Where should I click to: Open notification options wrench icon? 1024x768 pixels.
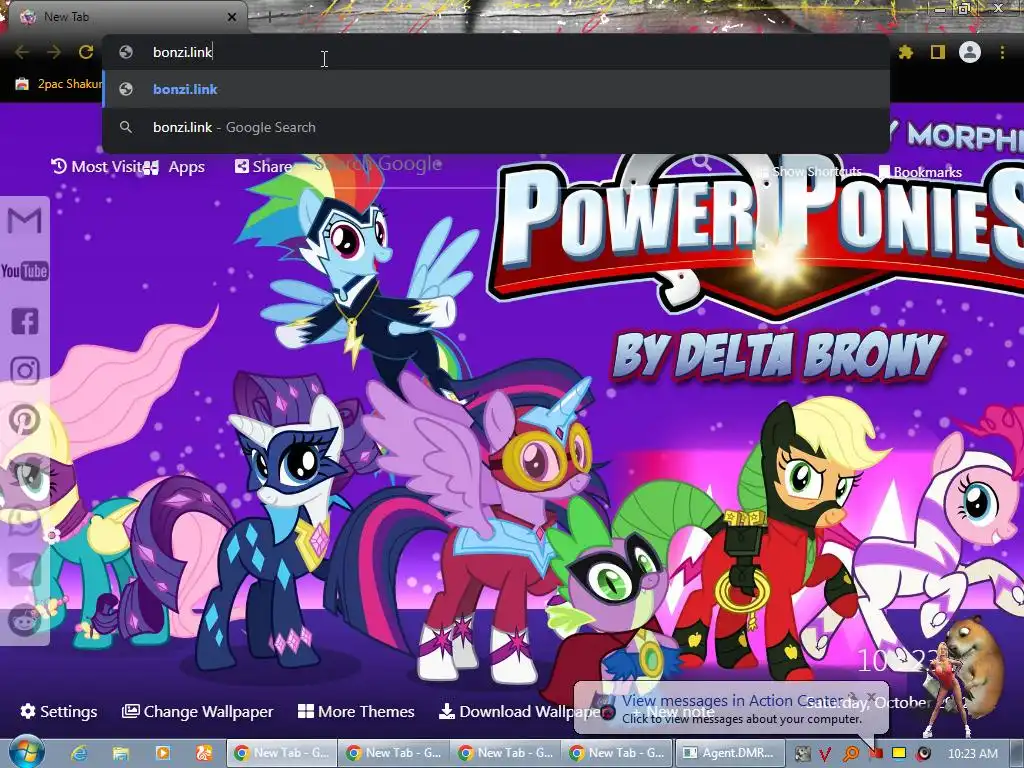852,697
